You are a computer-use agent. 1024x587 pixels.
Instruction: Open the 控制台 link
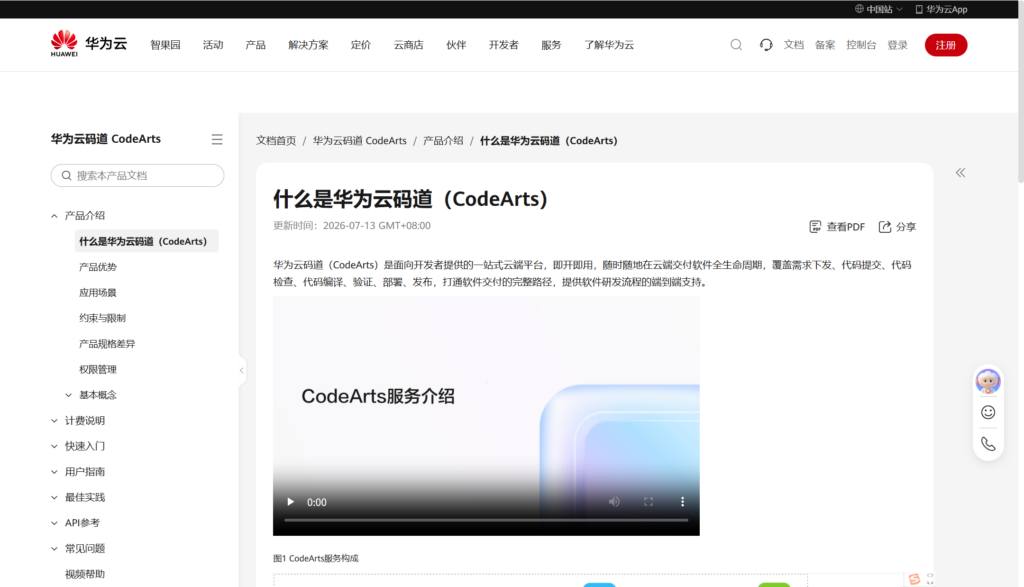pyautogui.click(x=861, y=45)
